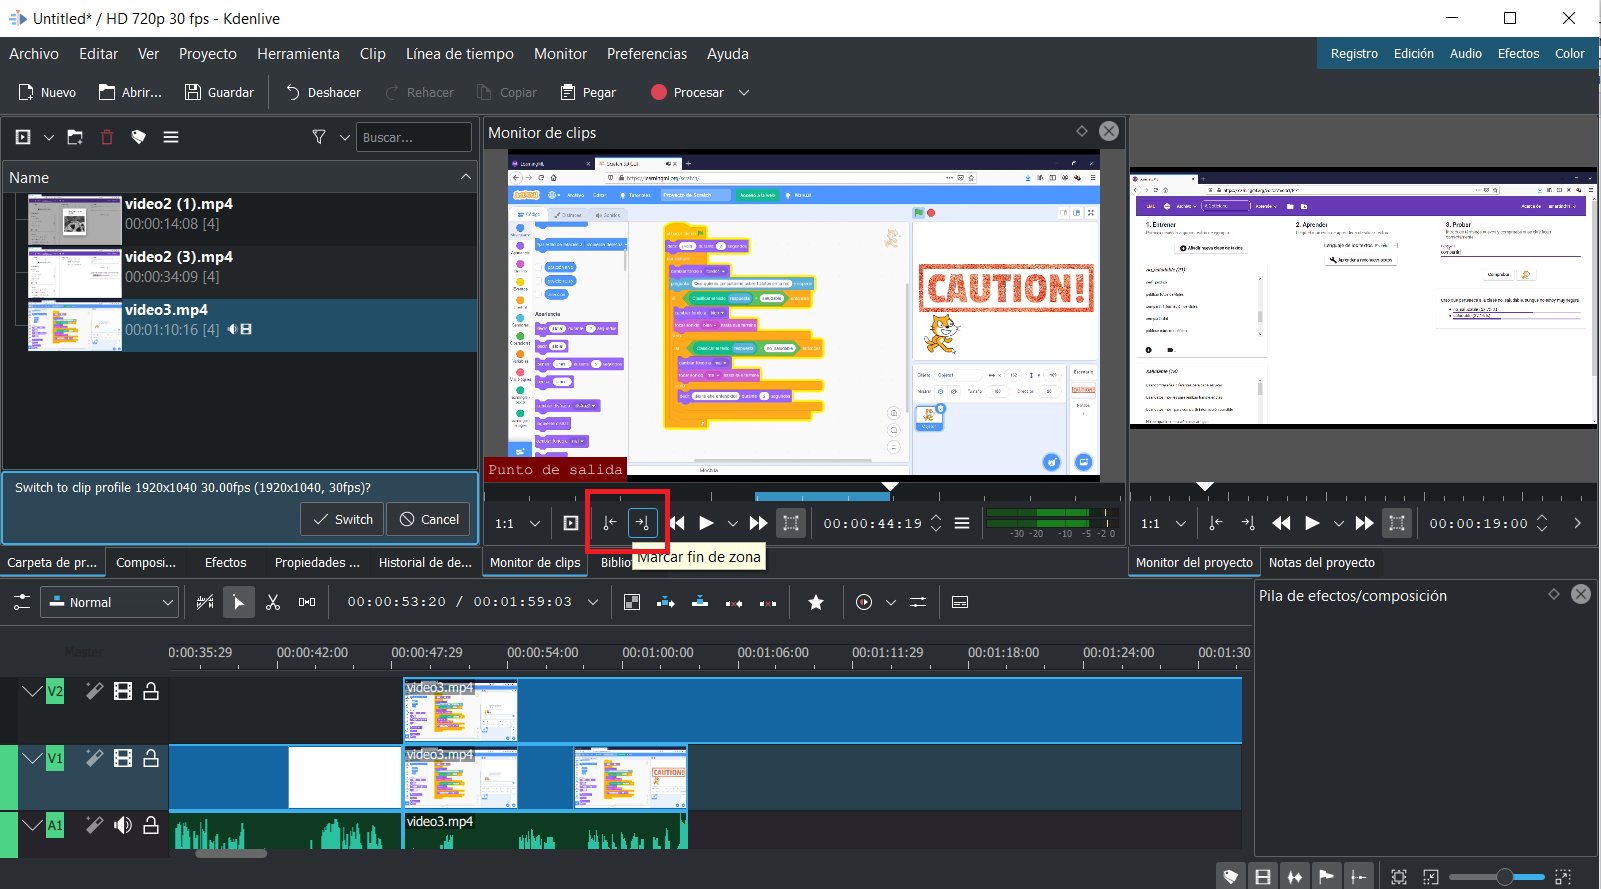
Task: Toggle V1 track target label
Action: (x=55, y=758)
